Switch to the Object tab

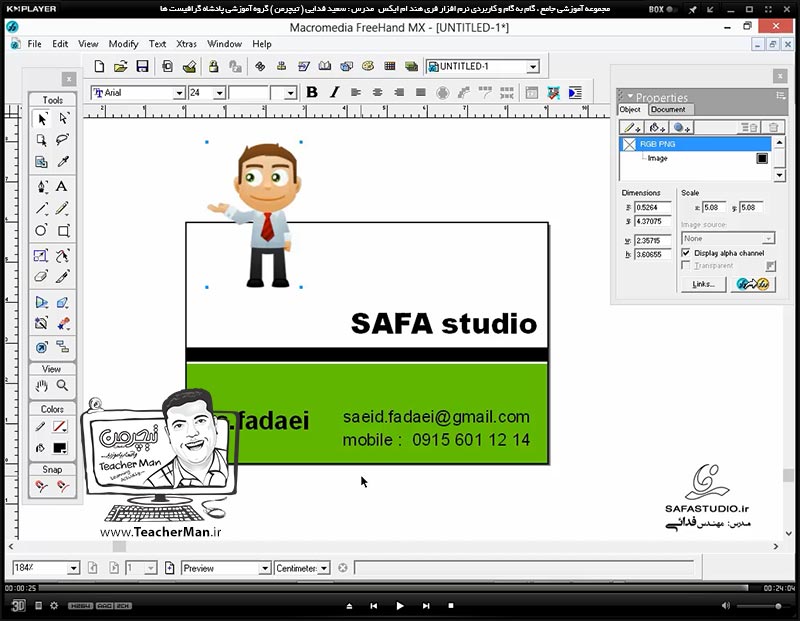630,109
